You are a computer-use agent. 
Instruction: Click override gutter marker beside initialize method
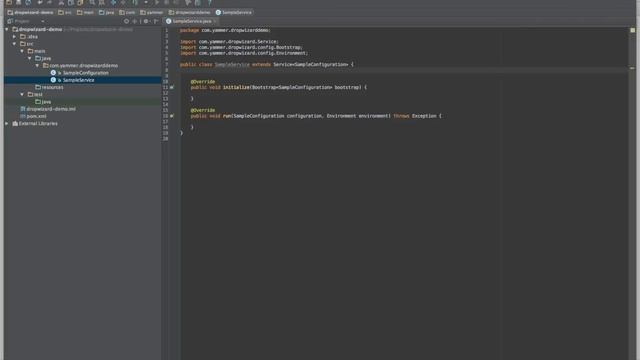coord(172,87)
